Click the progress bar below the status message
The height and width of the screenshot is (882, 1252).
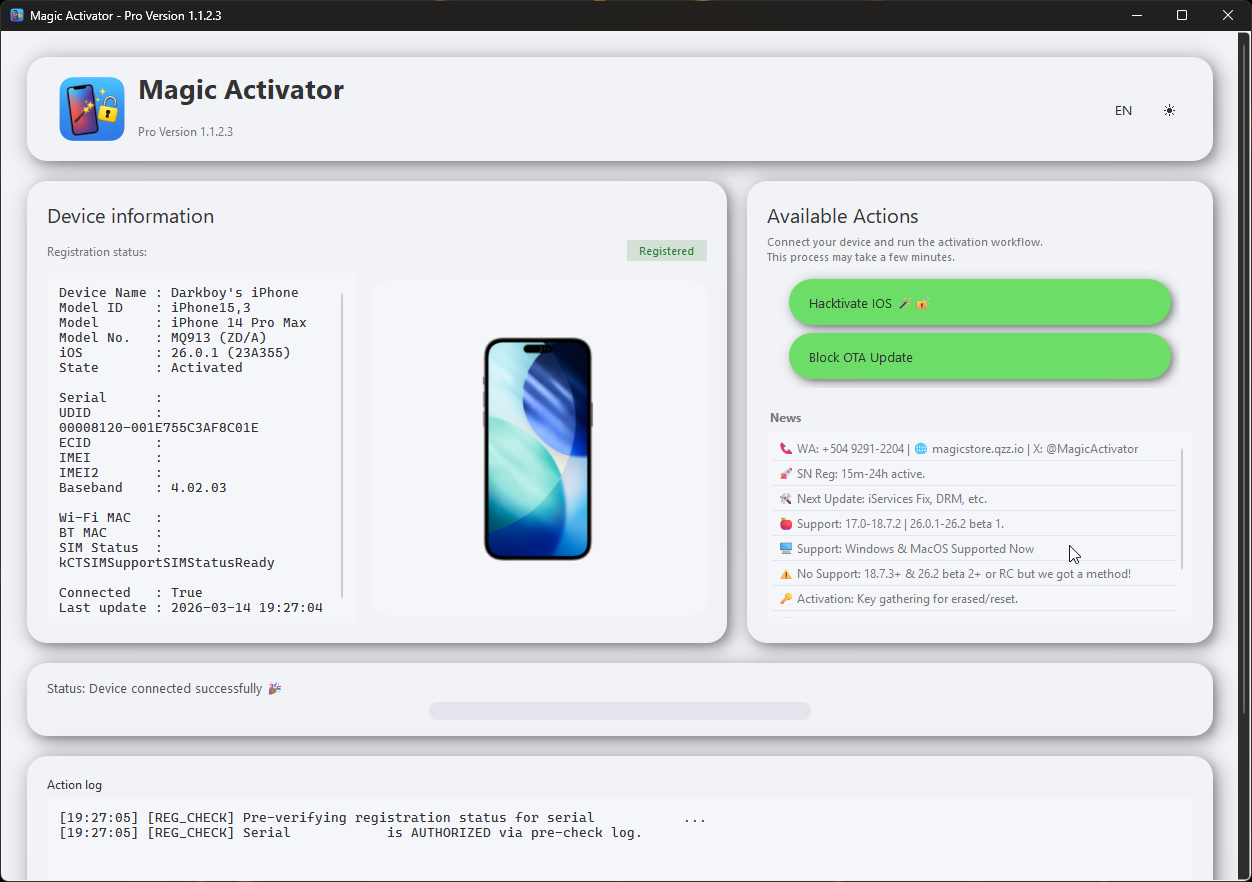coord(619,710)
